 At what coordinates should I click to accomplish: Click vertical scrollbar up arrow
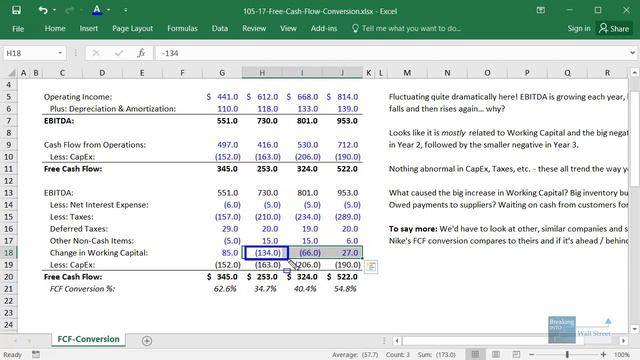pos(634,73)
